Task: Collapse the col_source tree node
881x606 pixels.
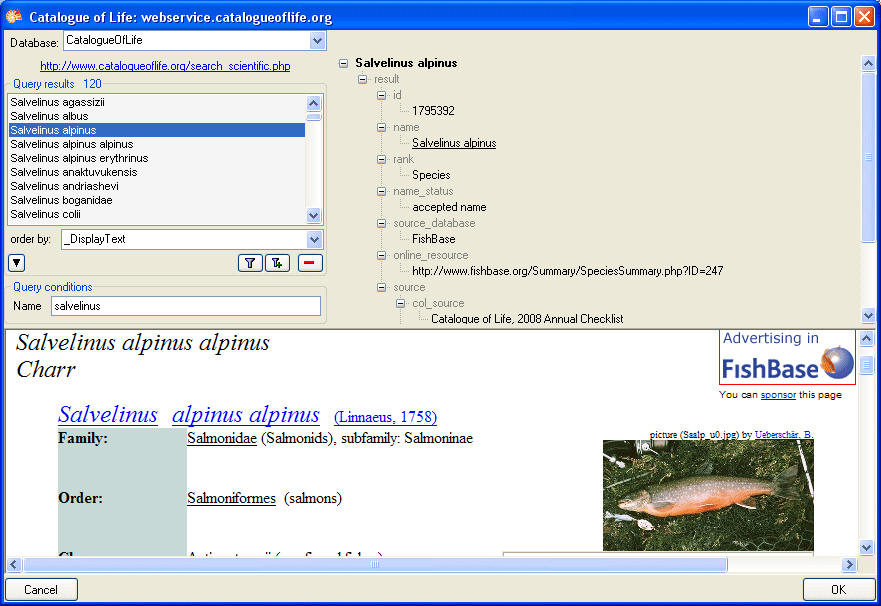Action: pos(401,303)
